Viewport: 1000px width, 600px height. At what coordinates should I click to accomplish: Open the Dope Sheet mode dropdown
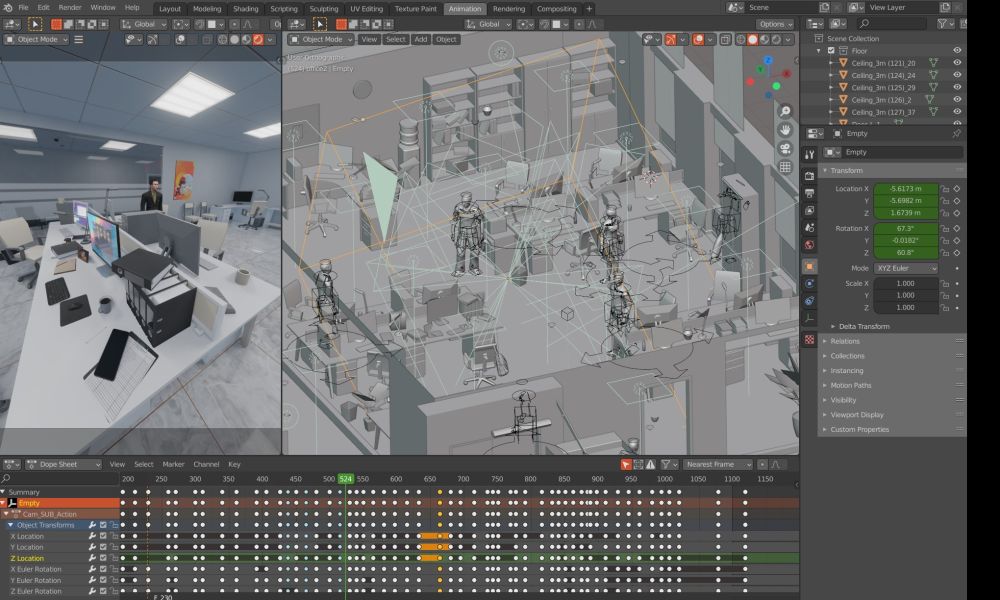click(x=63, y=464)
